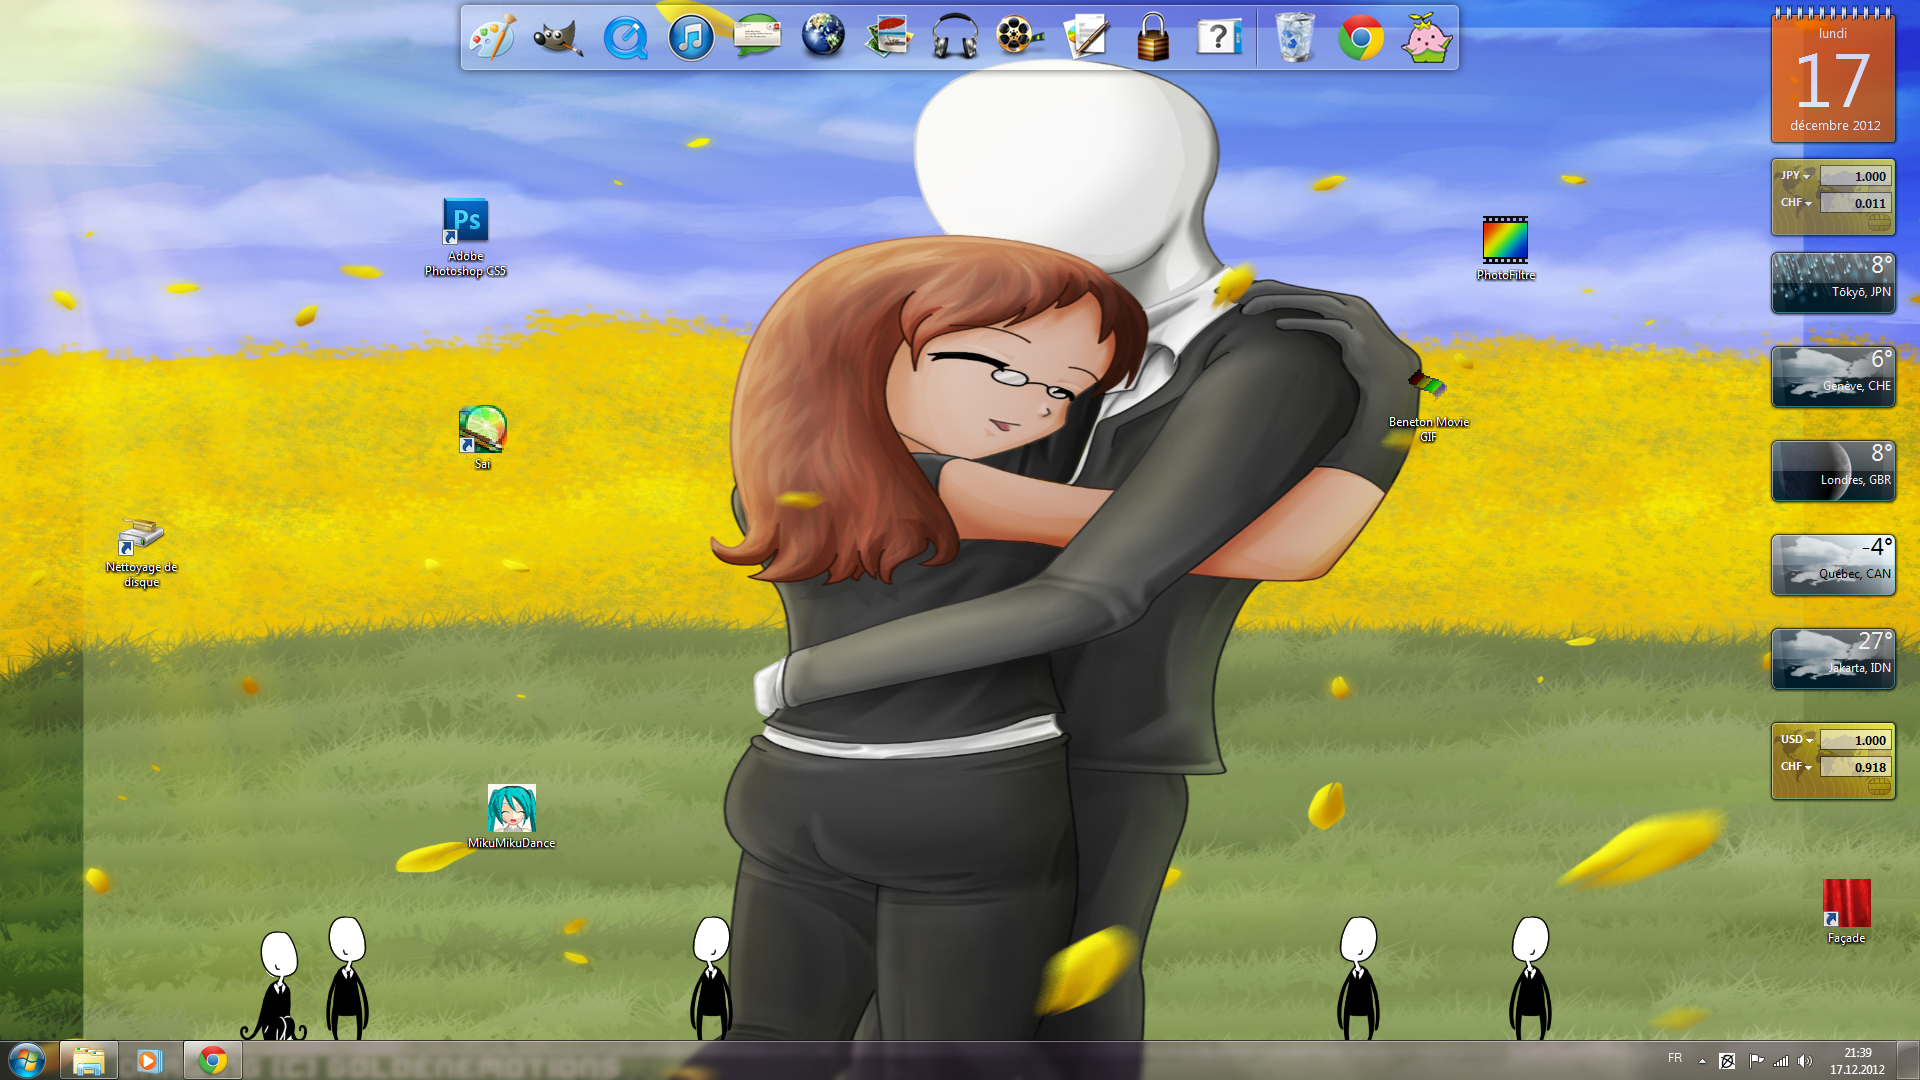Open the CHF dropdown in the JPY gadget
The image size is (1920, 1080).
1796,203
